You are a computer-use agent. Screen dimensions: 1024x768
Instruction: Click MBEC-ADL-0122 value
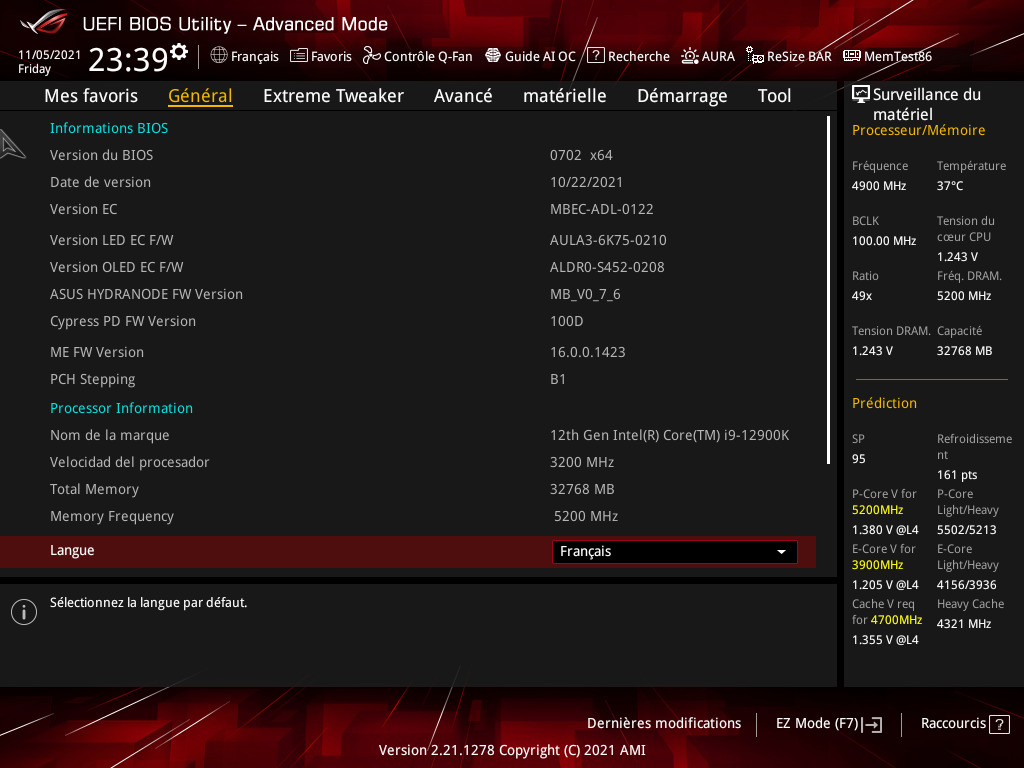[601, 209]
